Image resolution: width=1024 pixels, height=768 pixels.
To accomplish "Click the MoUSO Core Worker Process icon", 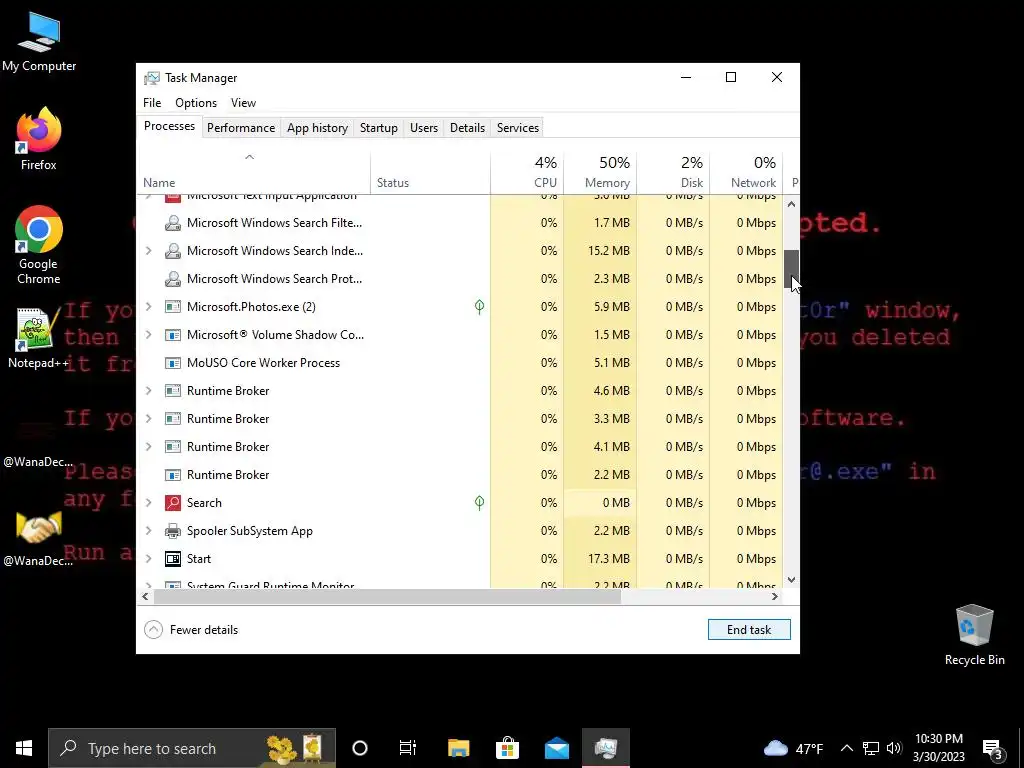I will point(172,363).
